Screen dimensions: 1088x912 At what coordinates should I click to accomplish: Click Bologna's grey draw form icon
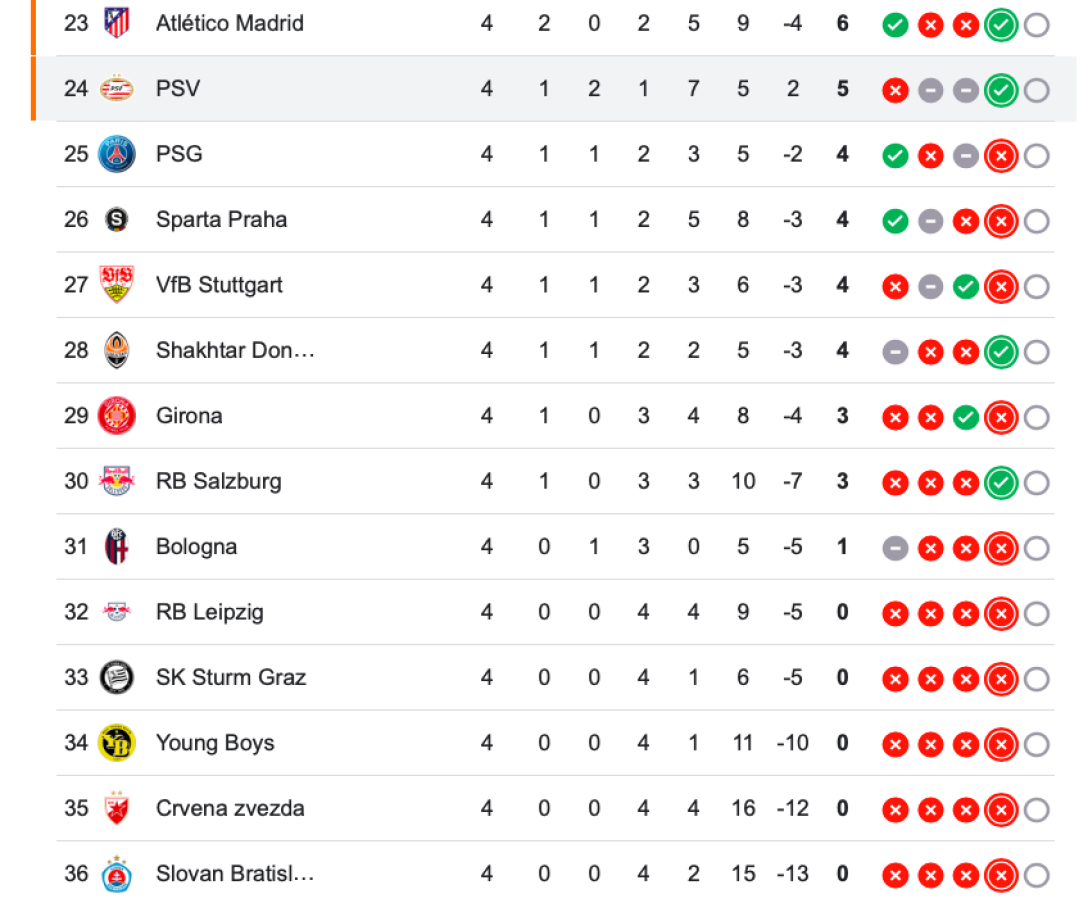895,549
